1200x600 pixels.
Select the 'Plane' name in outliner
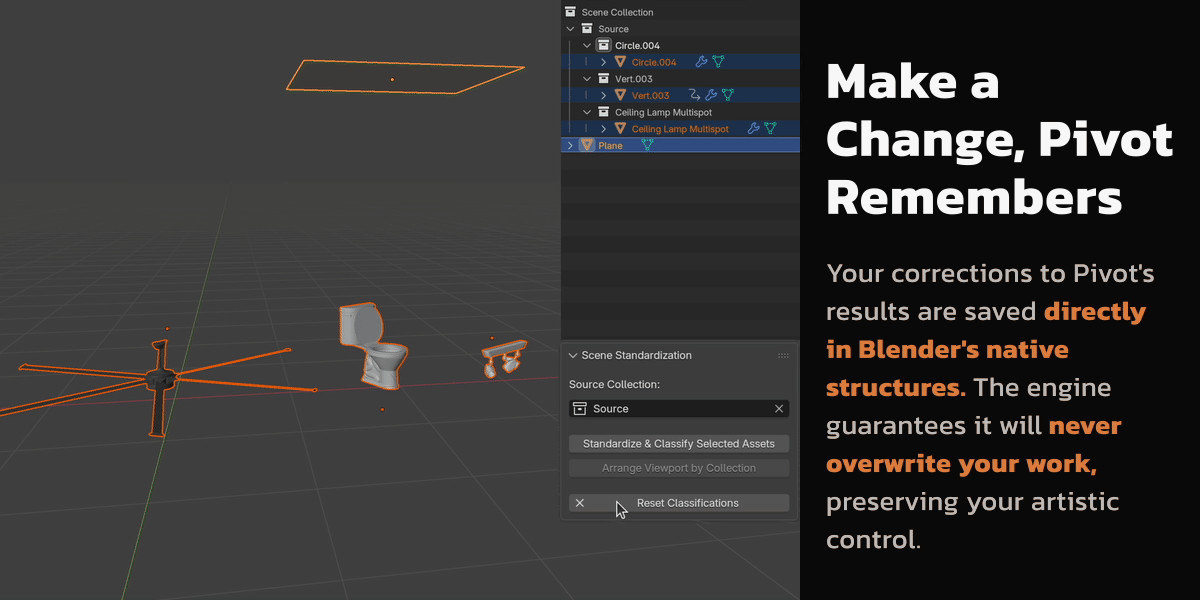tap(610, 145)
